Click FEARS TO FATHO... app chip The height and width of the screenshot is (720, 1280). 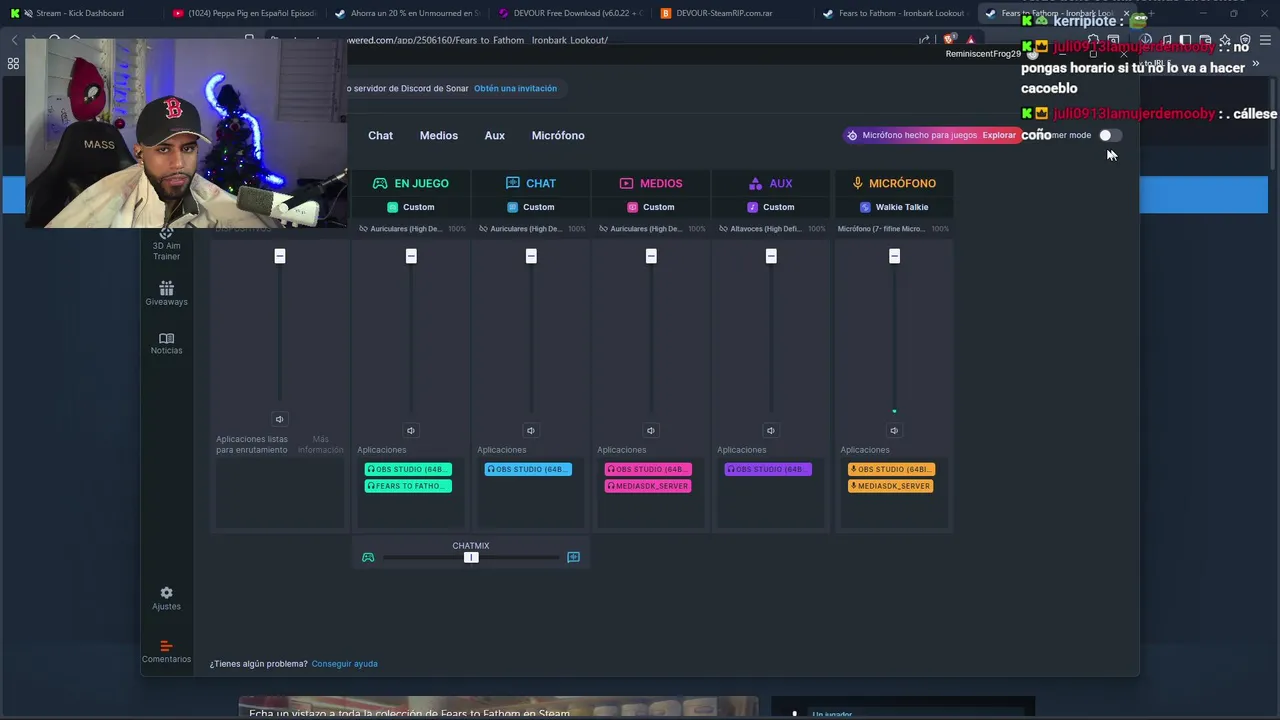coord(408,486)
